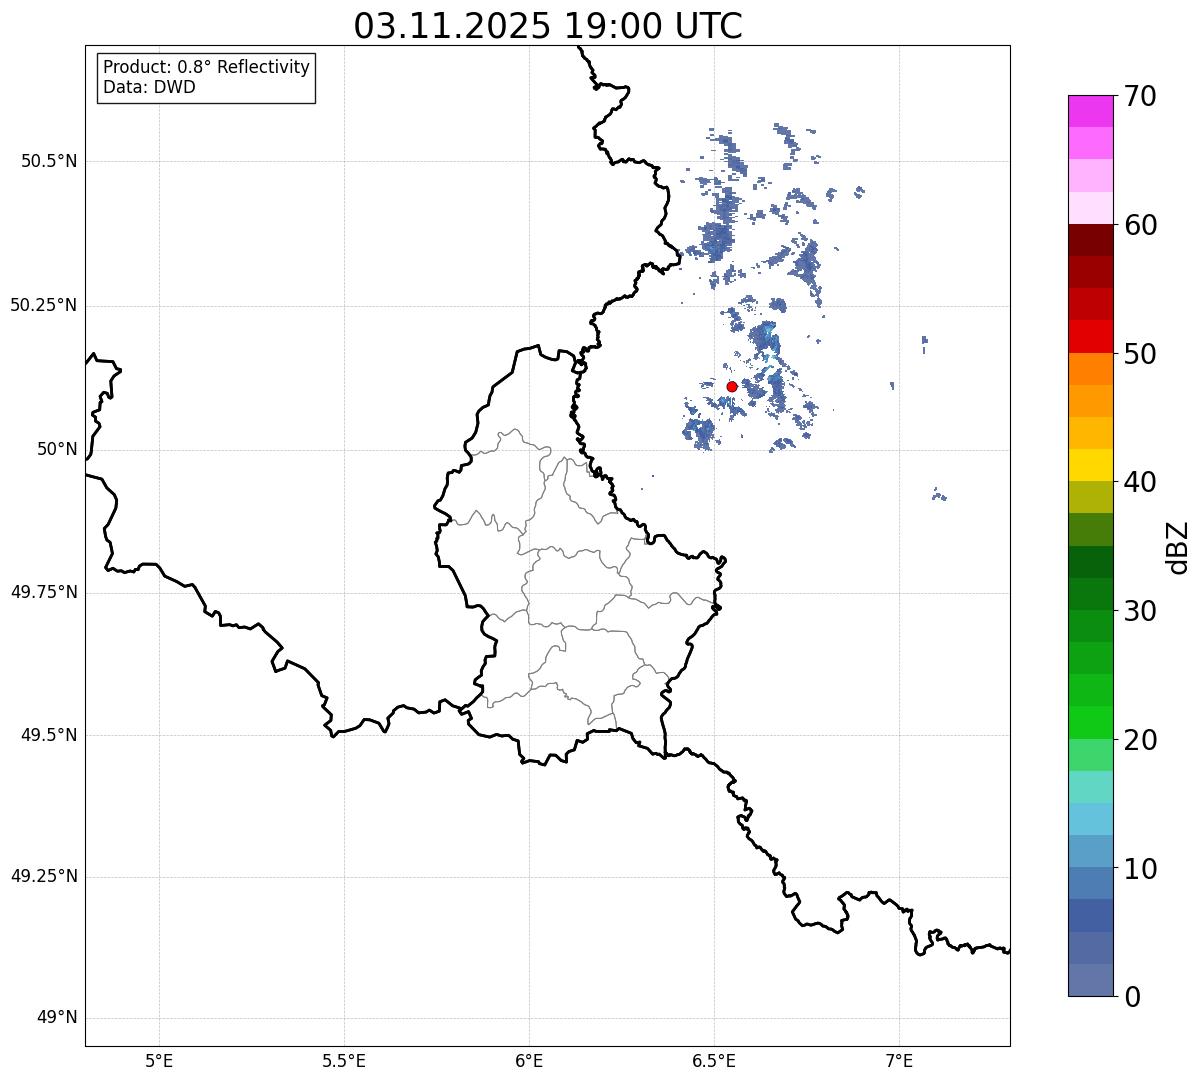
Task: Click the bright green swatch just above 20
Action: [1091, 723]
